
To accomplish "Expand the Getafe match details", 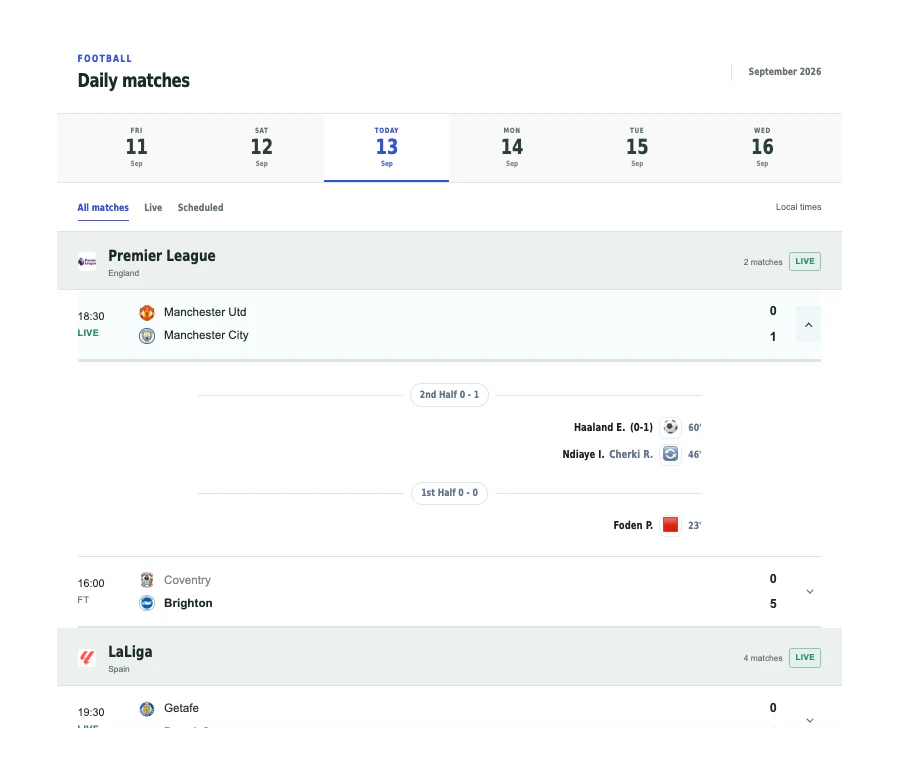I will tap(809, 720).
